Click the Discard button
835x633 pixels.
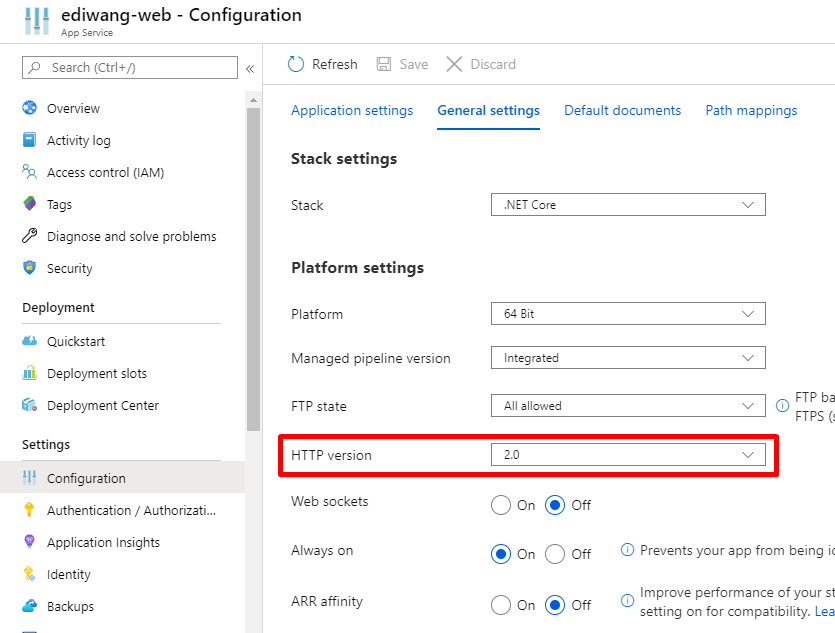coord(481,64)
